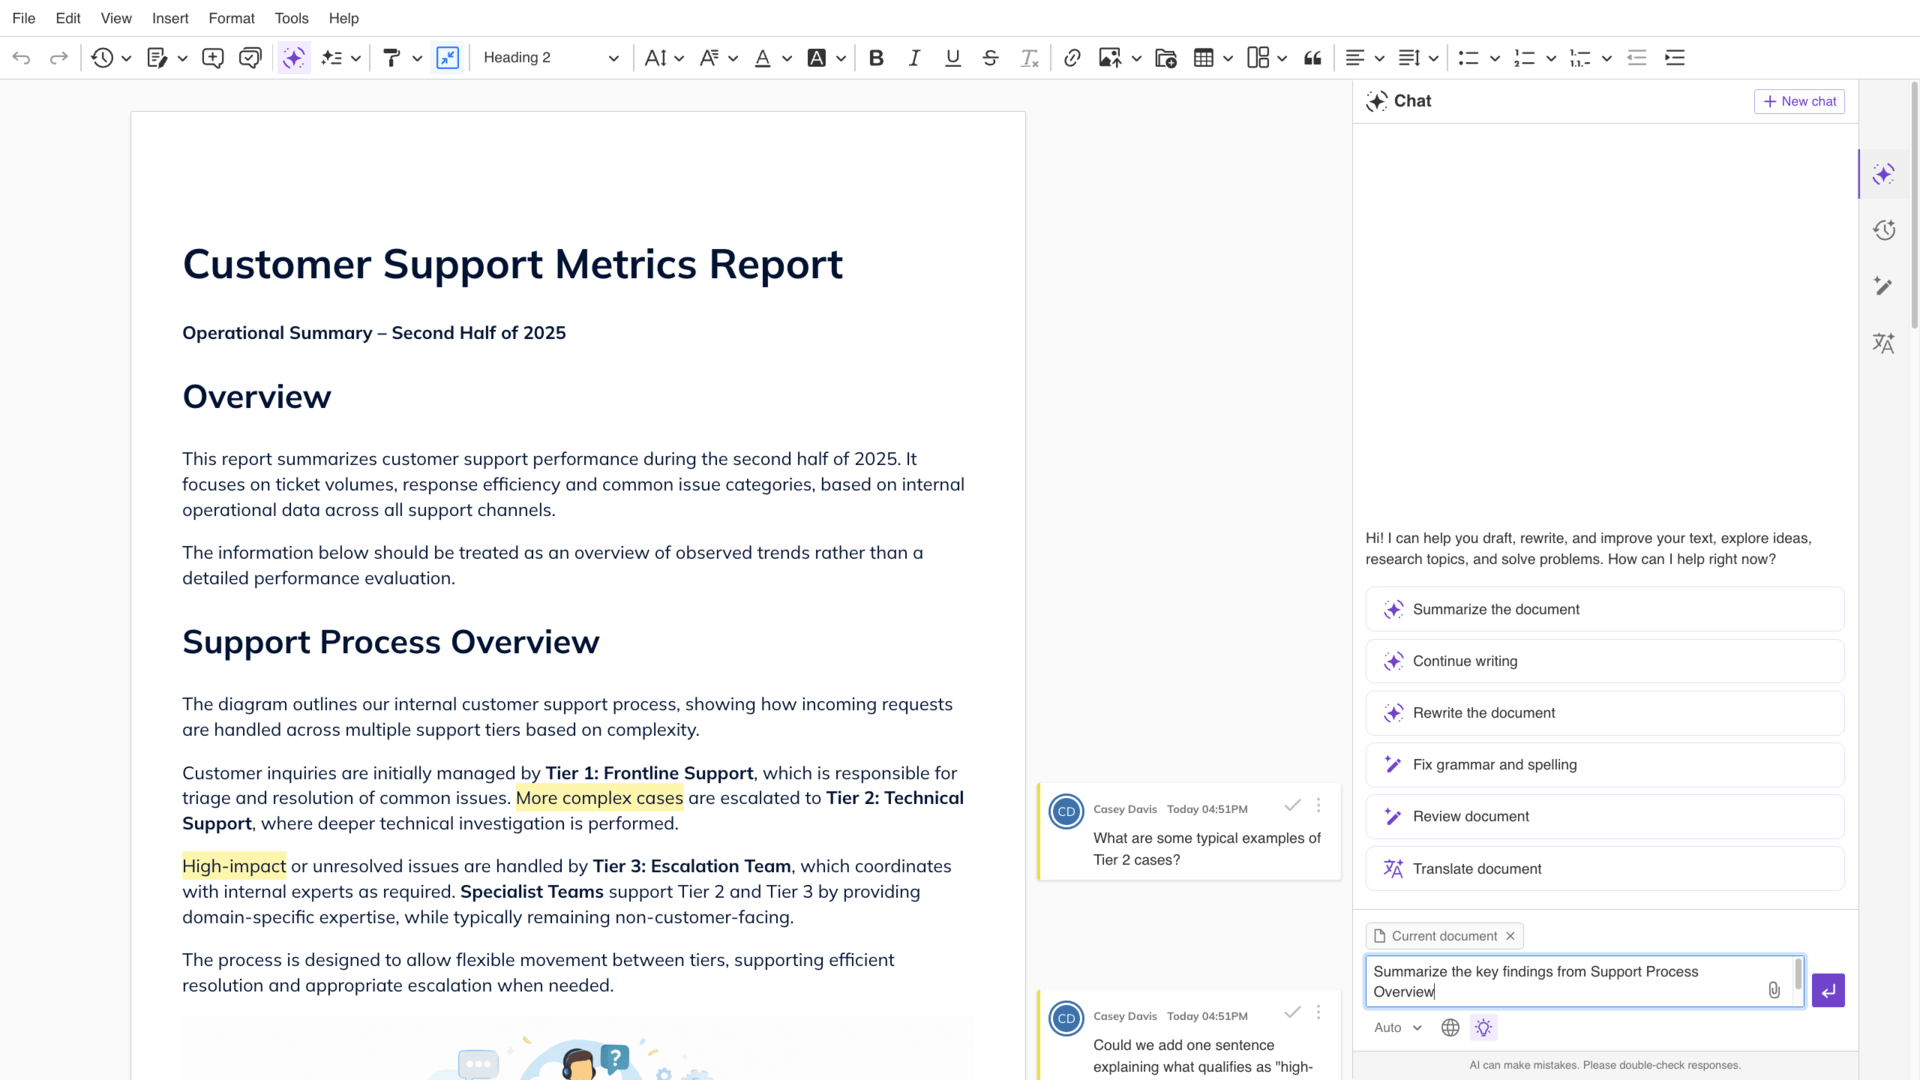1920x1080 pixels.
Task: Open the translate panel in sidebar
Action: pos(1884,343)
